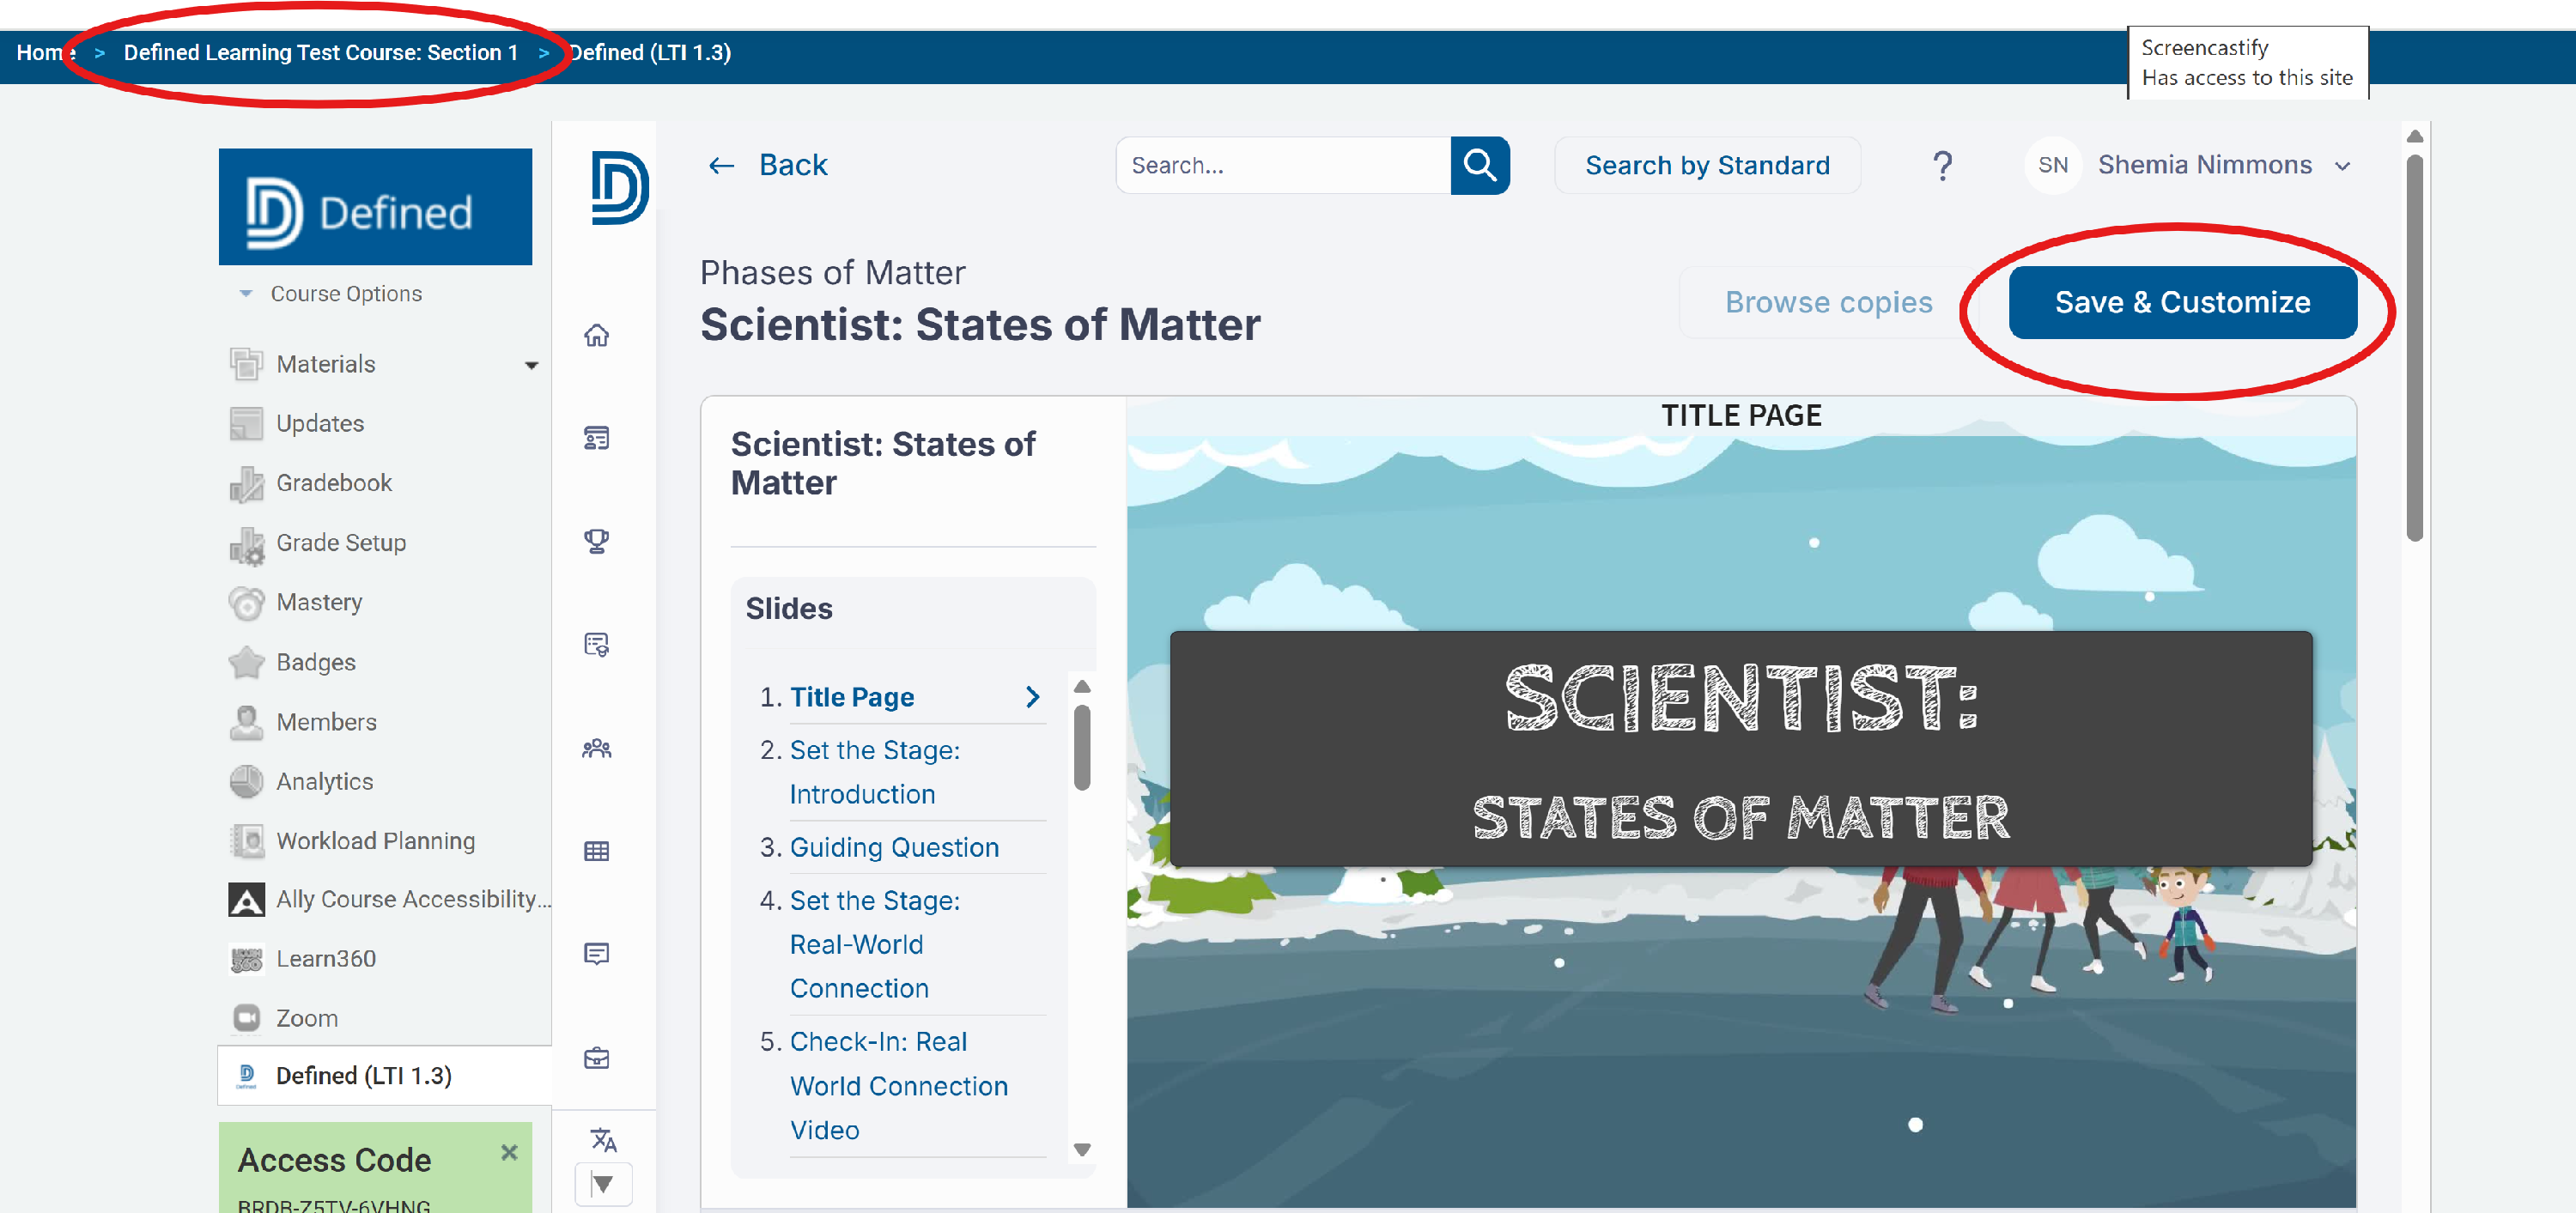Viewport: 2576px width, 1213px height.
Task: Click the page scrollbar up arrow
Action: (2414, 136)
